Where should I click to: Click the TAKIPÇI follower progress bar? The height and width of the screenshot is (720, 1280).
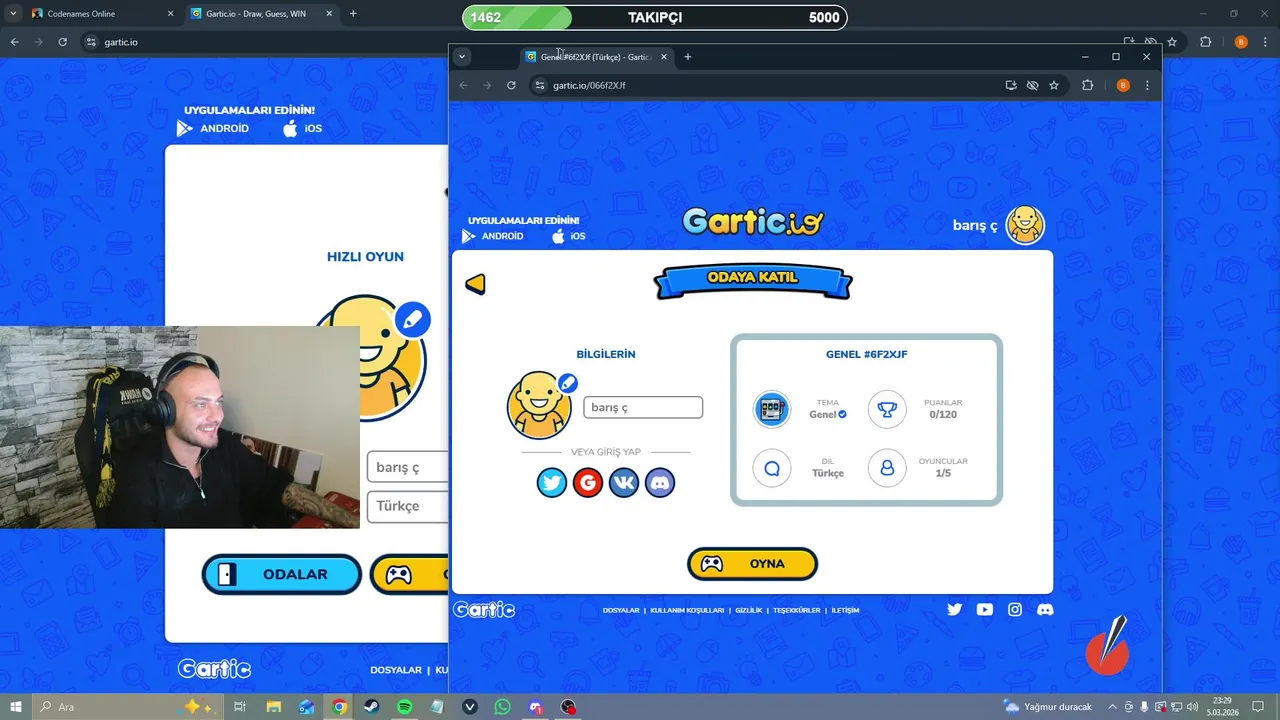point(655,18)
